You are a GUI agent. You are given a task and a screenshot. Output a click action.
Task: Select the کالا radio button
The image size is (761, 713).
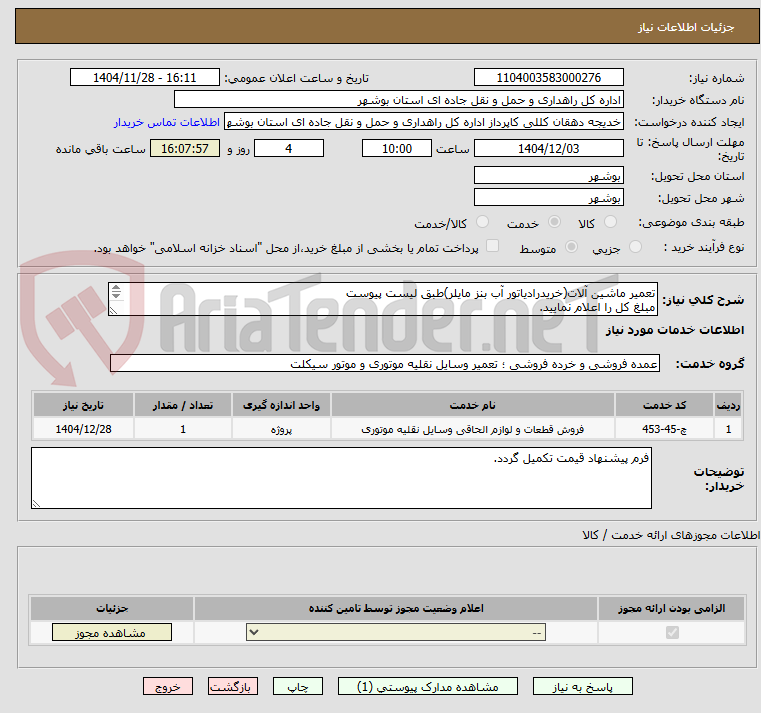[610, 222]
